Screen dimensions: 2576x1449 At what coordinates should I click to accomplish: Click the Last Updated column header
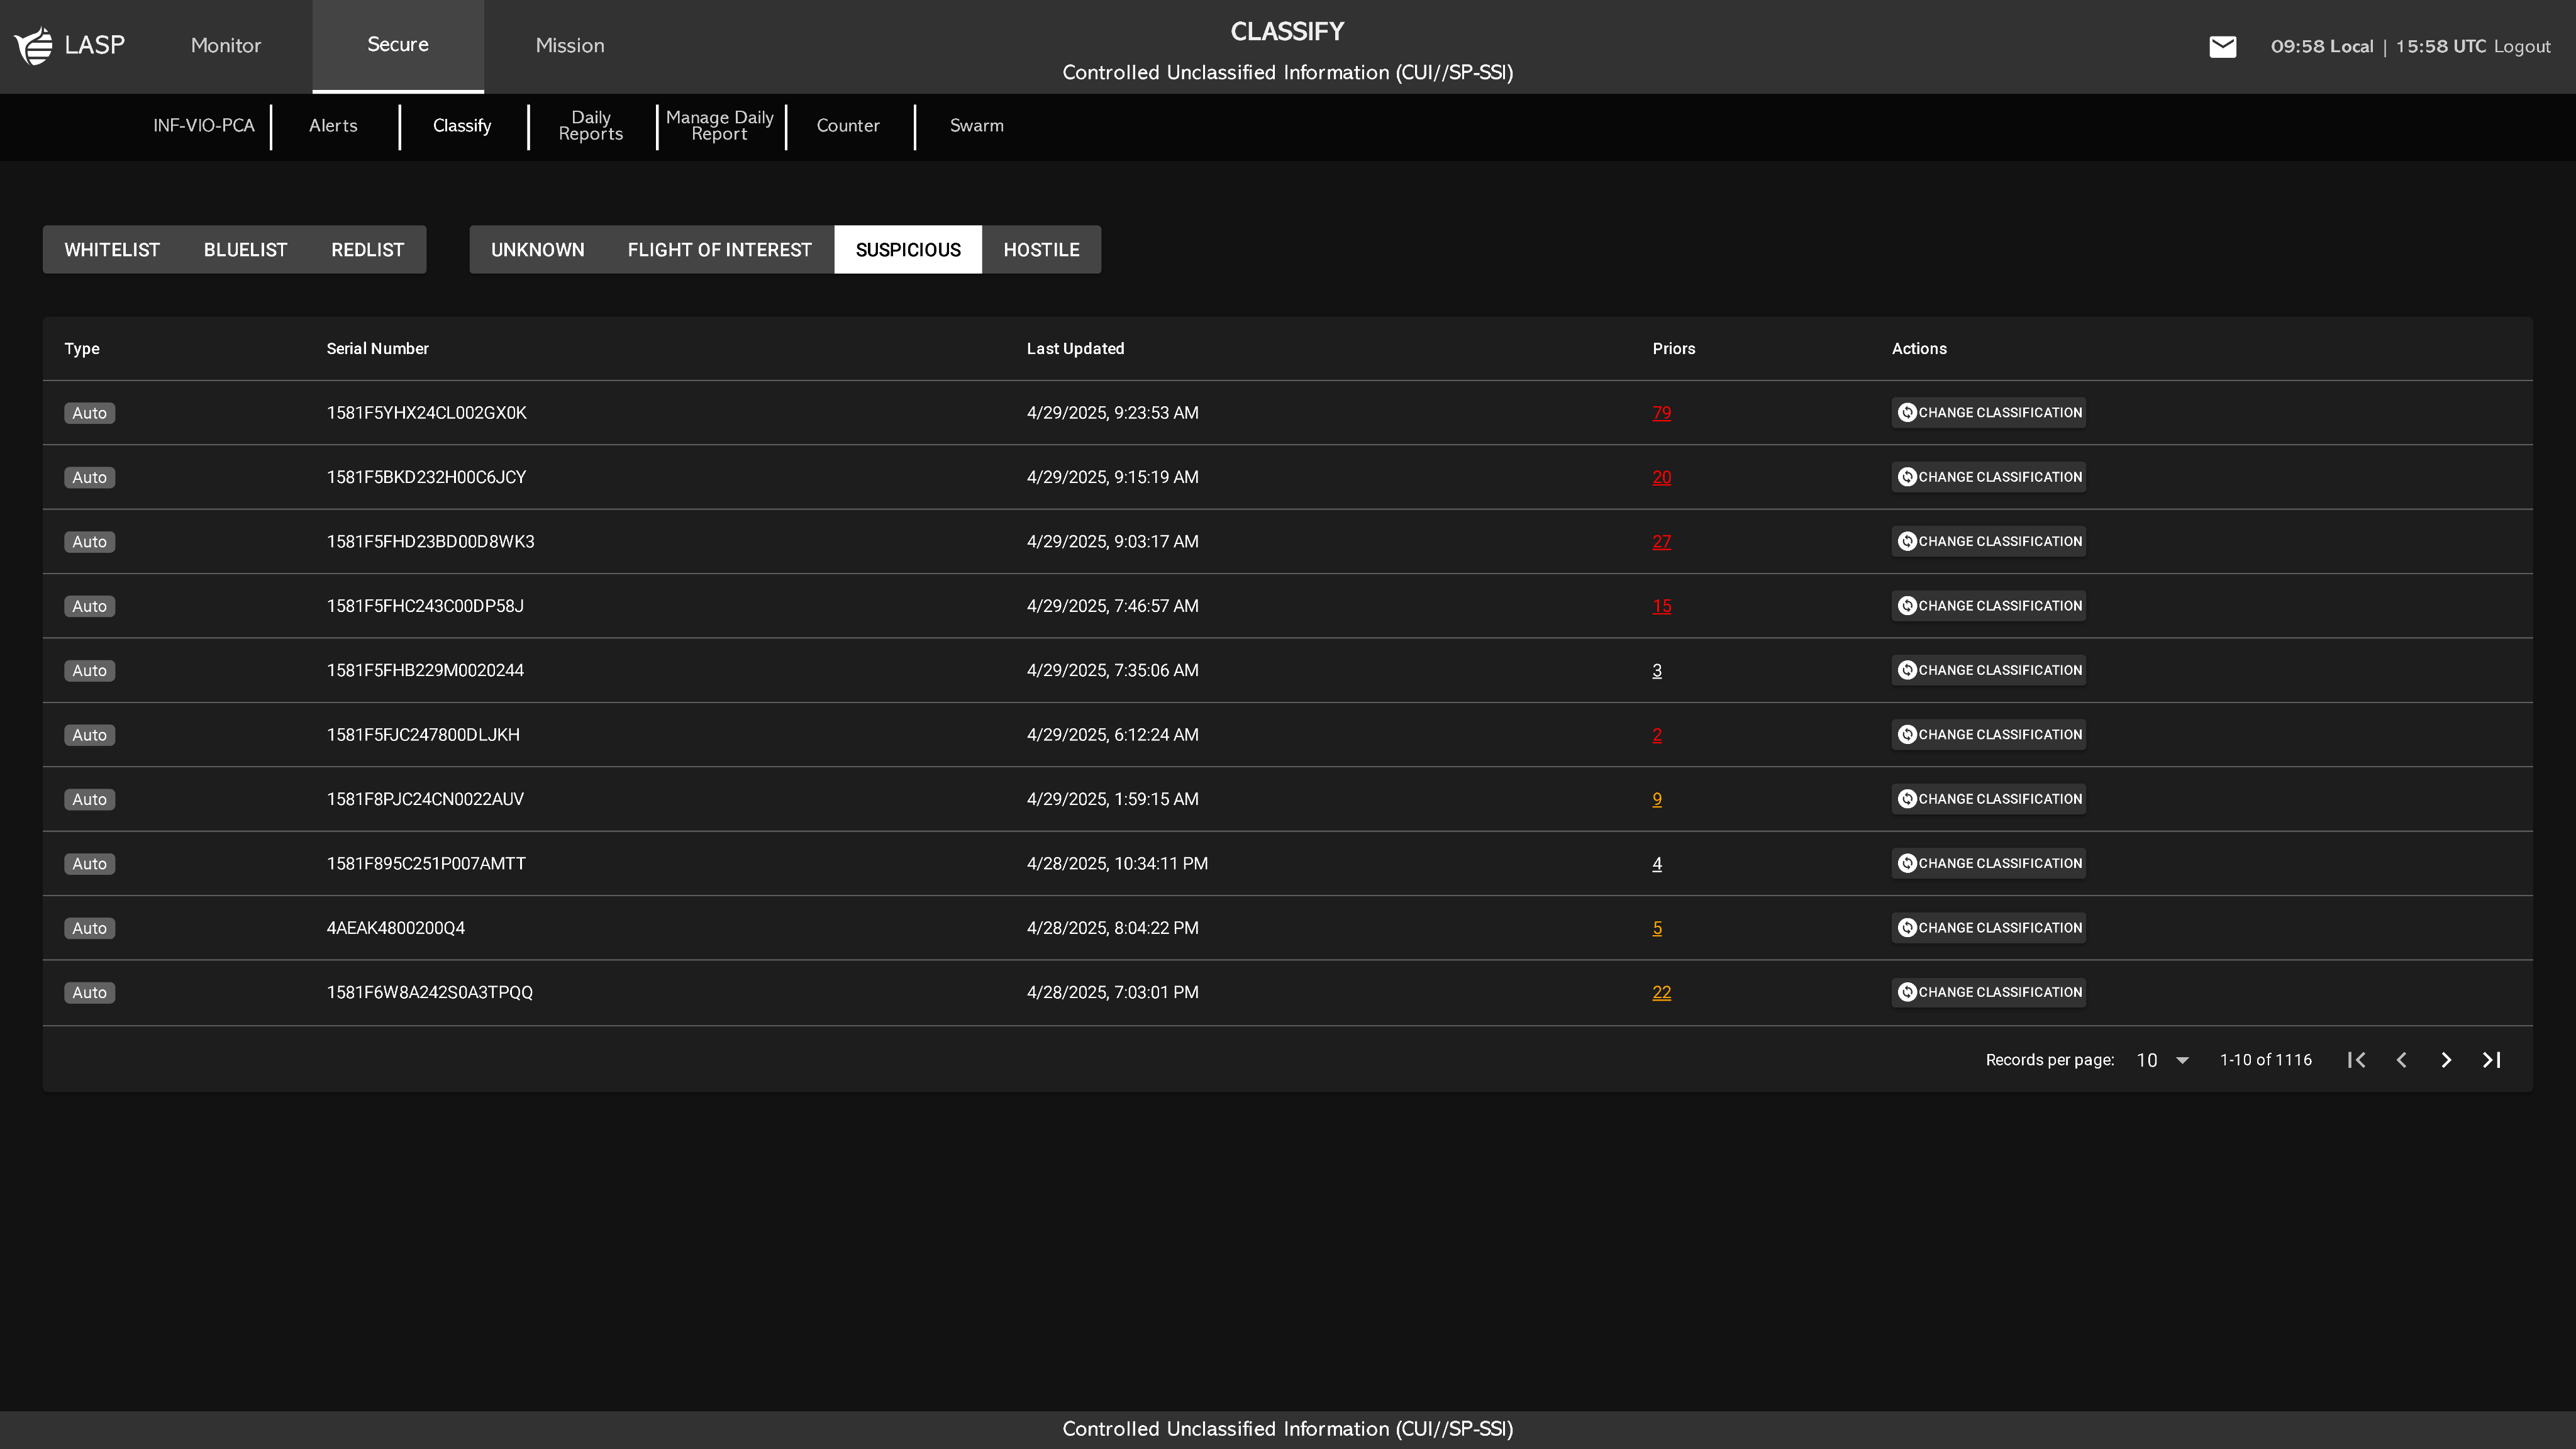pyautogui.click(x=1075, y=349)
